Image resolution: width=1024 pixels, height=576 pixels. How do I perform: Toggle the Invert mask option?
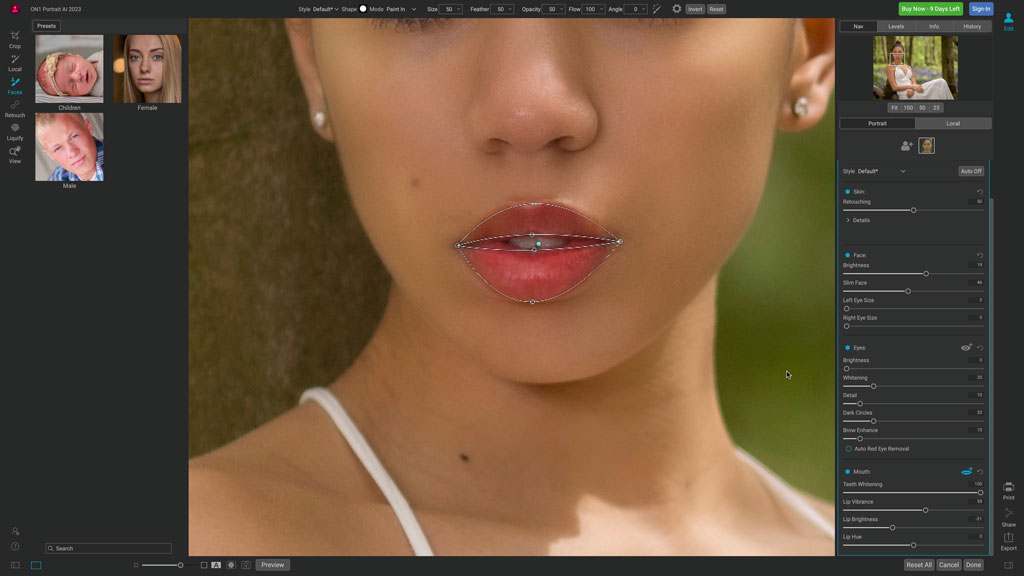(695, 9)
